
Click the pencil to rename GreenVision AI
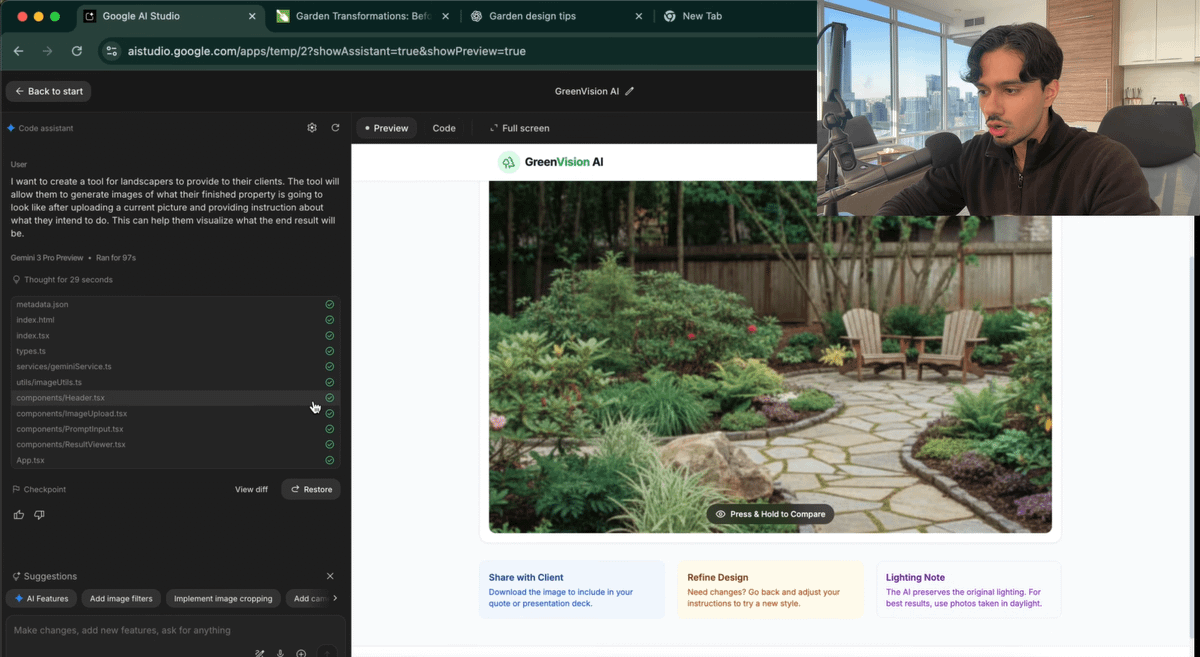click(630, 90)
